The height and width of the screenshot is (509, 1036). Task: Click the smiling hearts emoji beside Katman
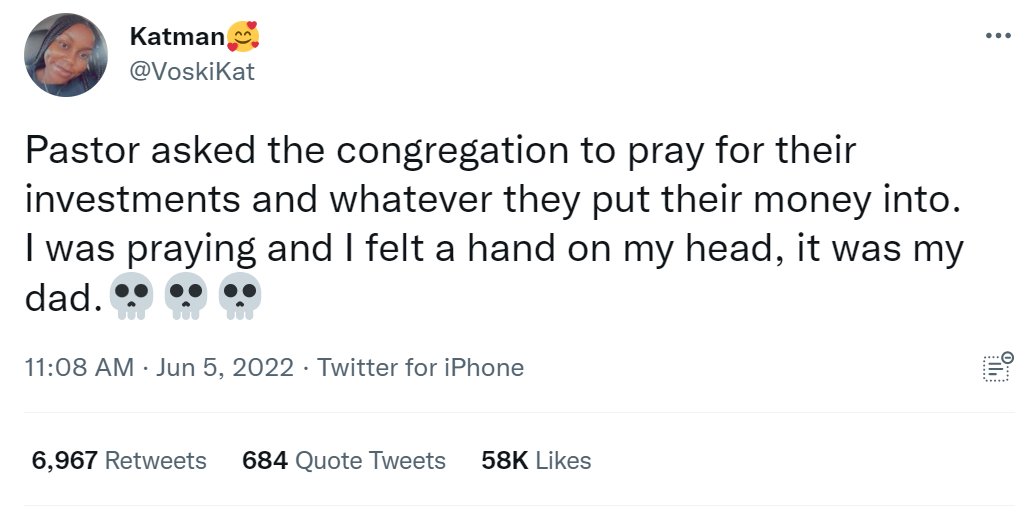[243, 37]
